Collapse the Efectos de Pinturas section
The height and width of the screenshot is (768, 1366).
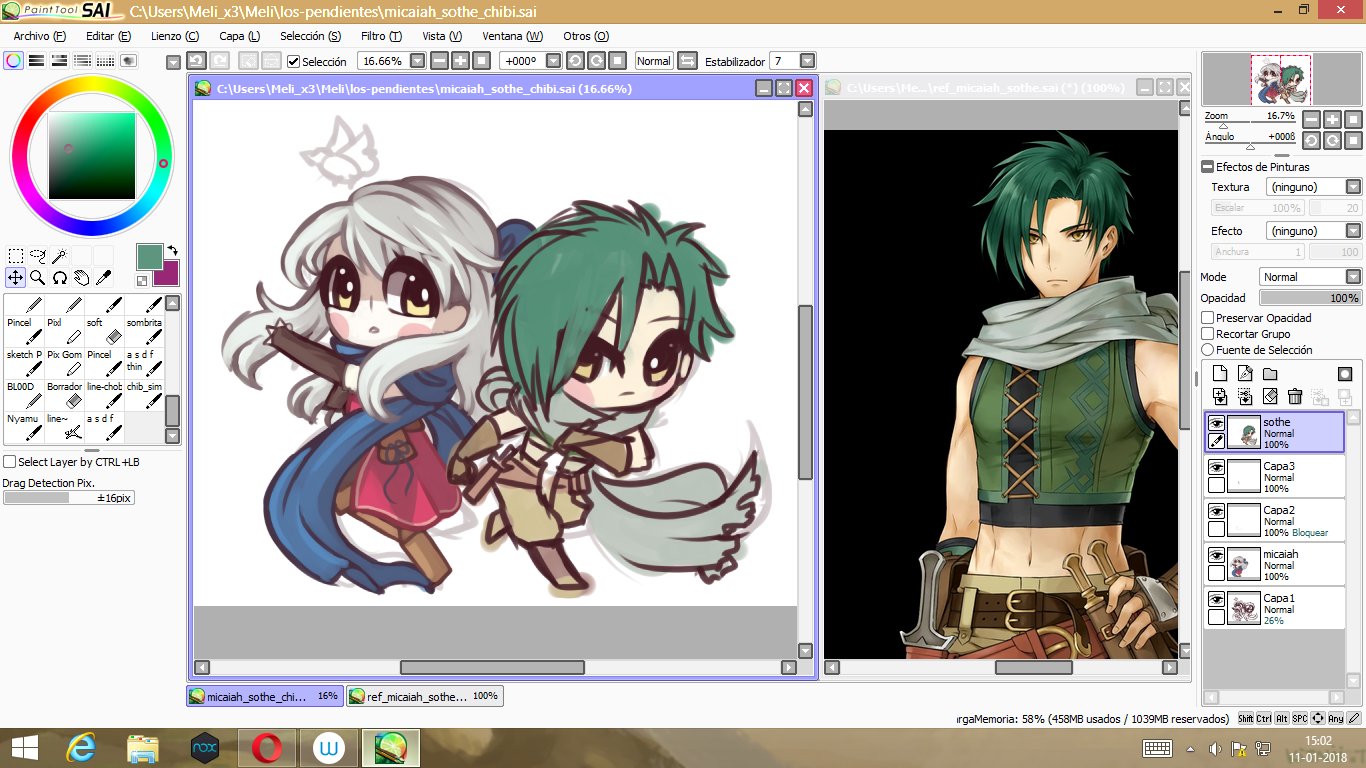tap(1207, 167)
